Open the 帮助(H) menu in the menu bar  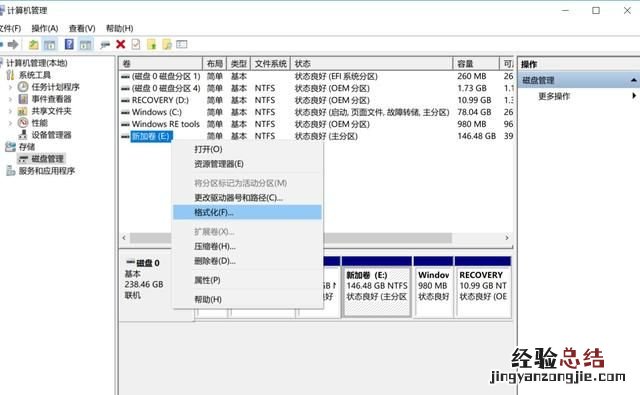click(120, 28)
